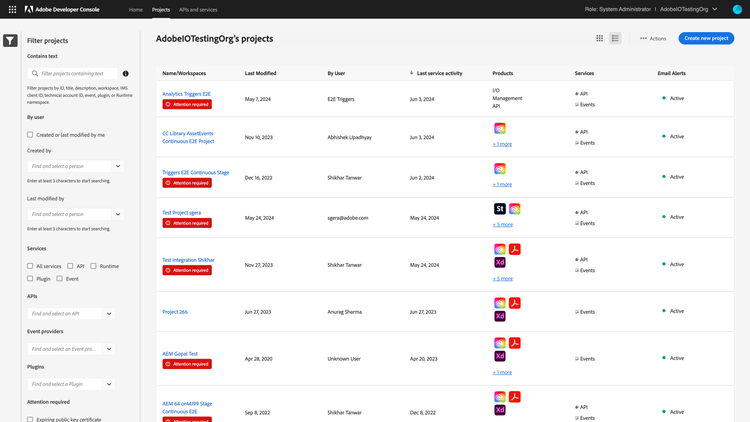Screen dimensions: 750x422
Task: Click the Adobe Stock icon in Test Project sgera row
Action: (x=500, y=209)
